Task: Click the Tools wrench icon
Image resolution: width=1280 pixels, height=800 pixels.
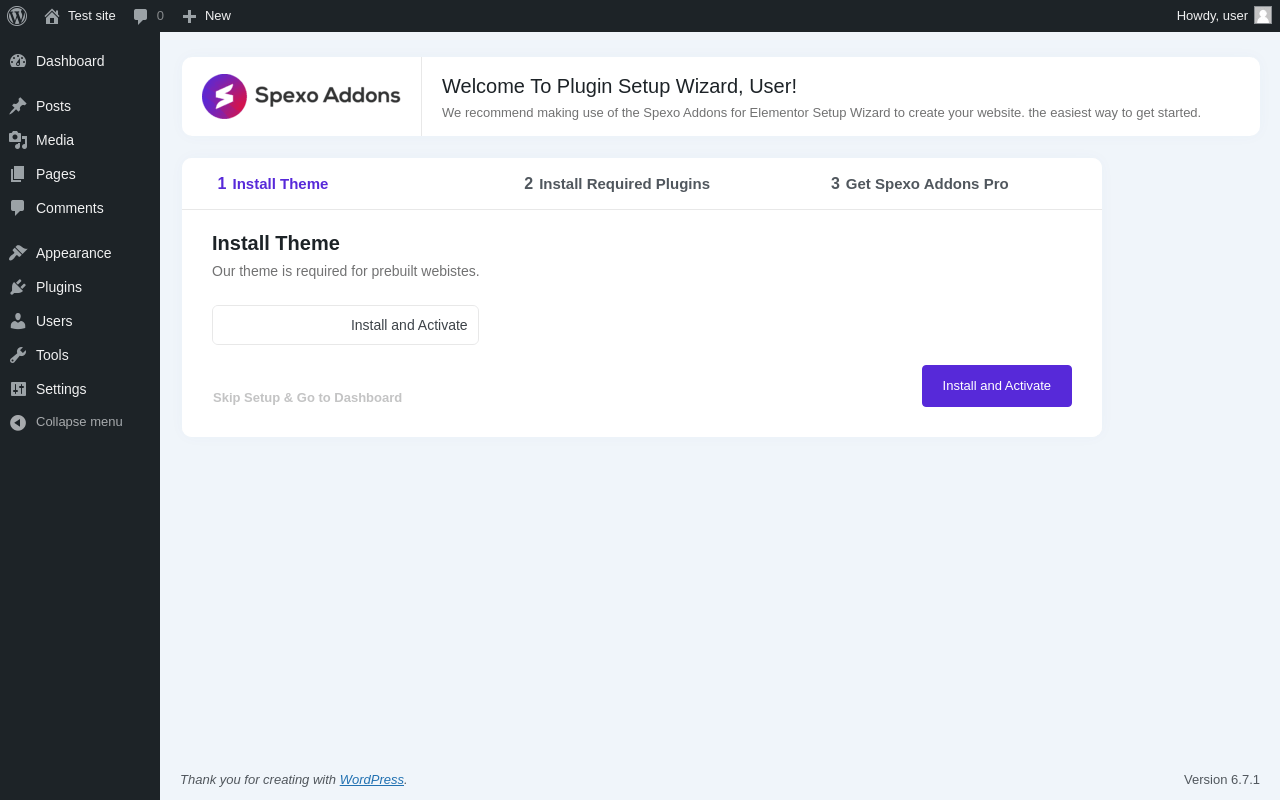Action: point(18,355)
